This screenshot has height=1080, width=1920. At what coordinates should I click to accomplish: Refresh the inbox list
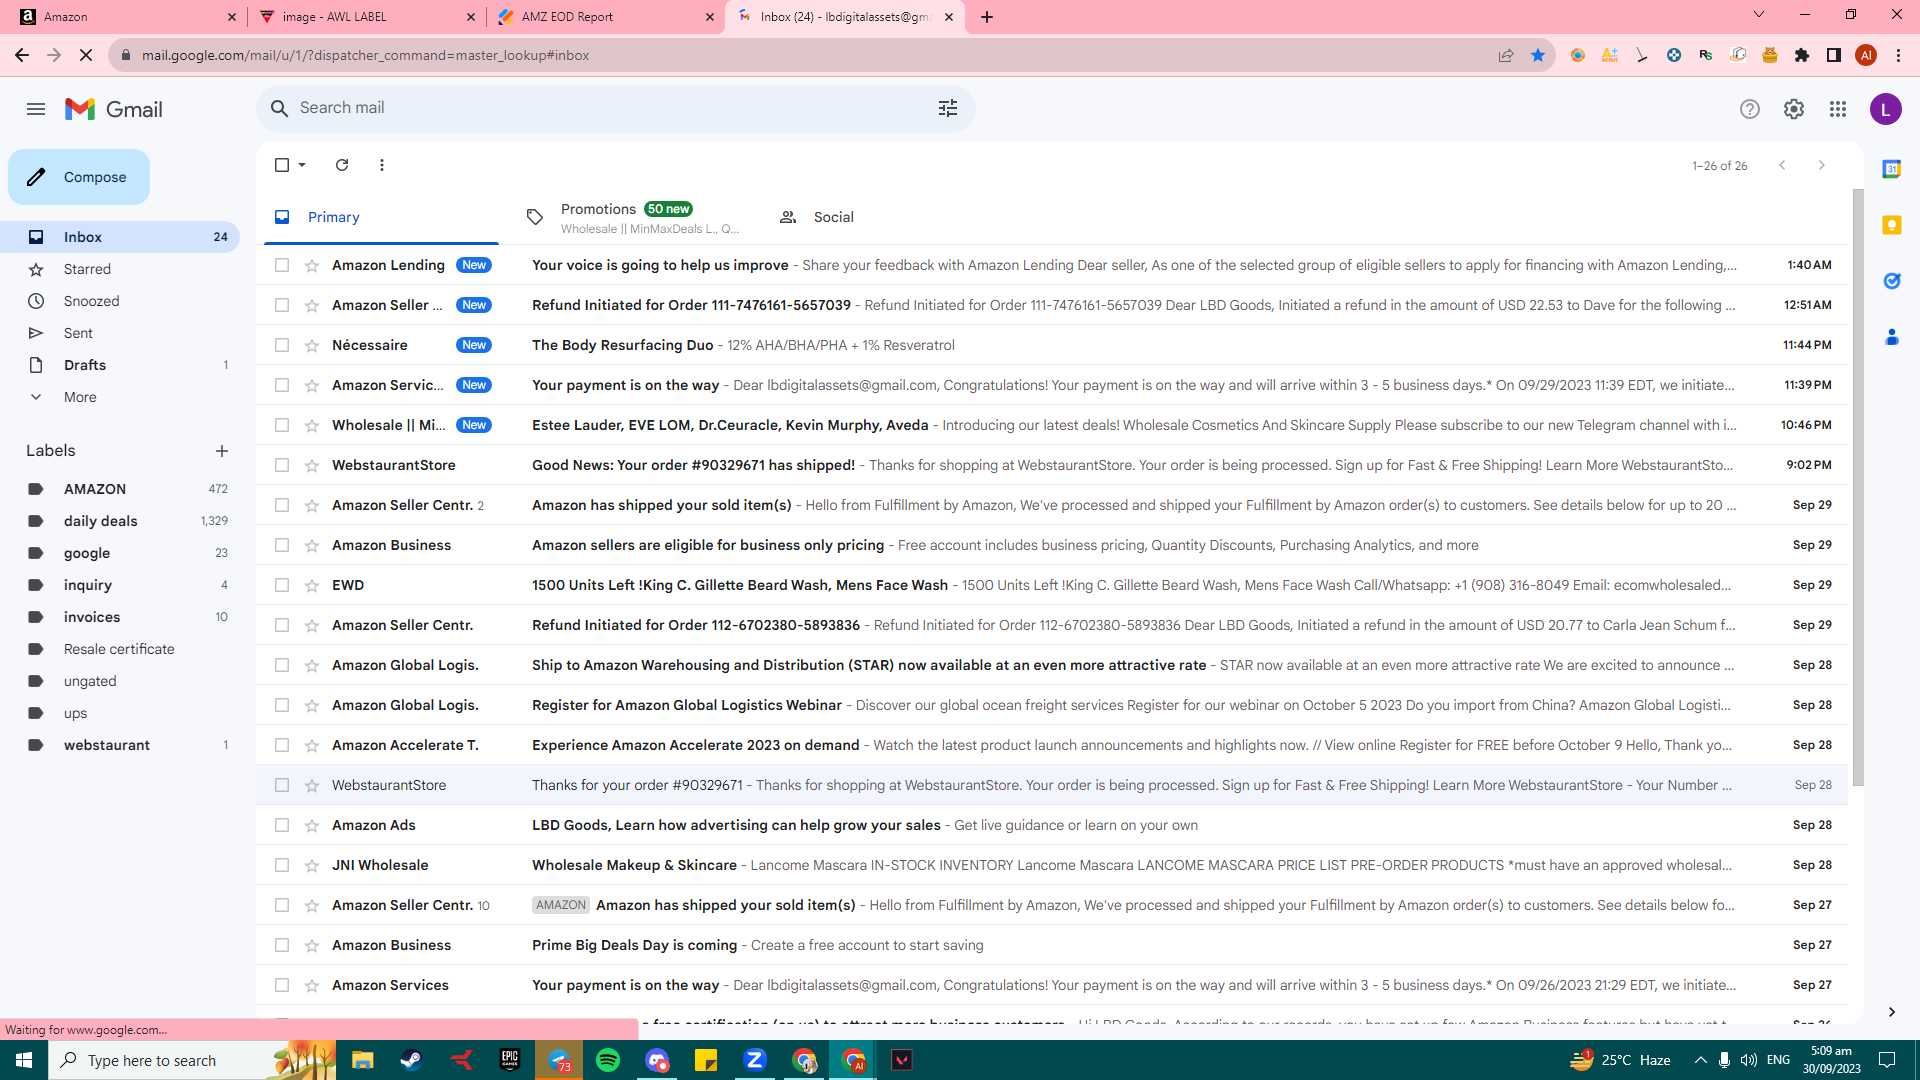coord(342,165)
